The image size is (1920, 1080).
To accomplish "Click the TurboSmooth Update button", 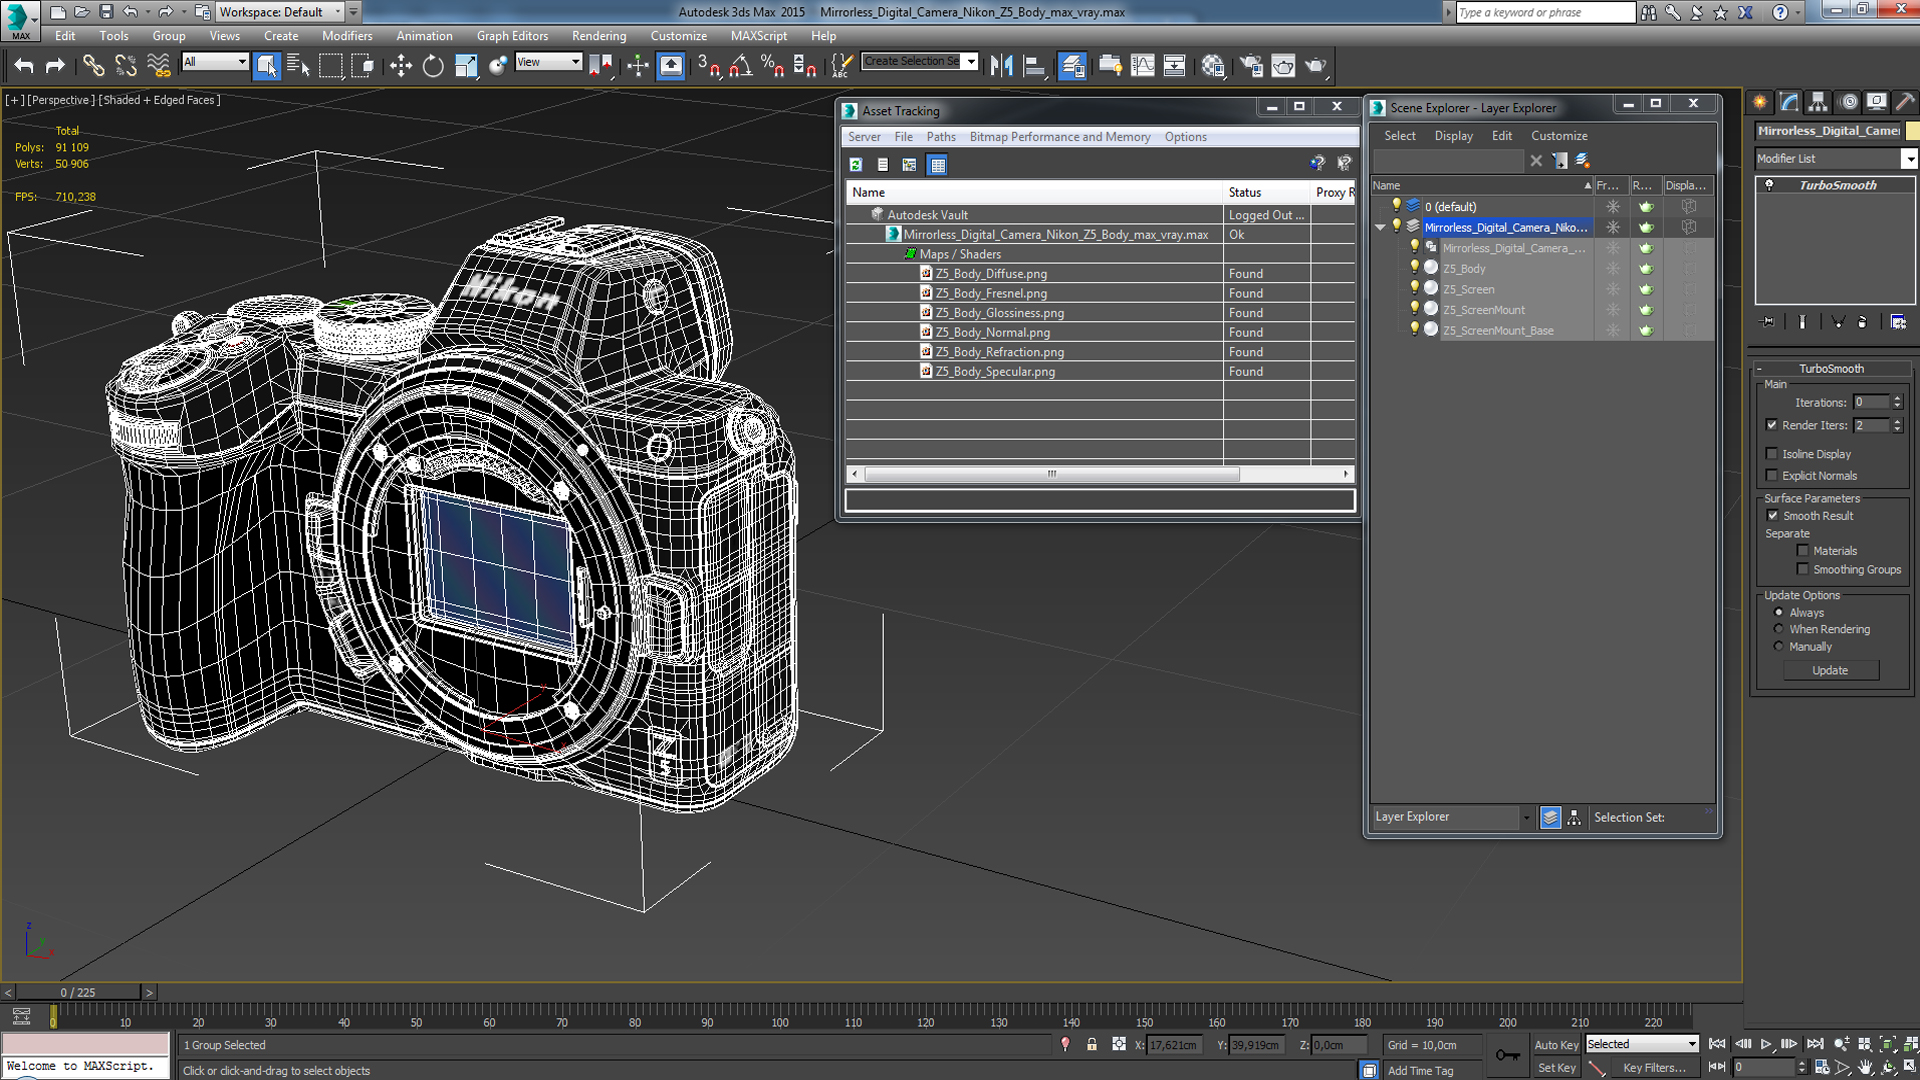I will [1830, 671].
